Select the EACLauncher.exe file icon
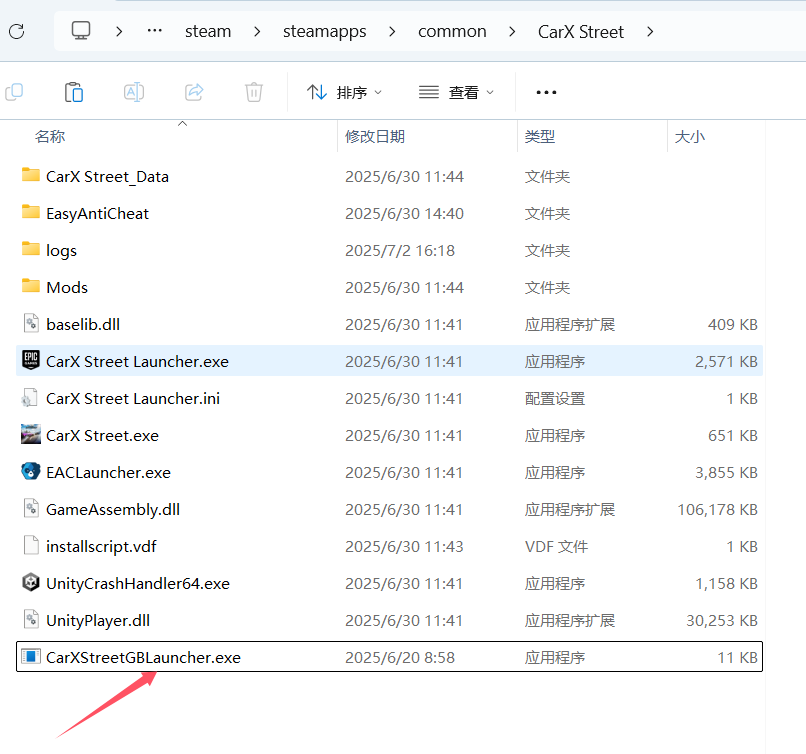 30,472
